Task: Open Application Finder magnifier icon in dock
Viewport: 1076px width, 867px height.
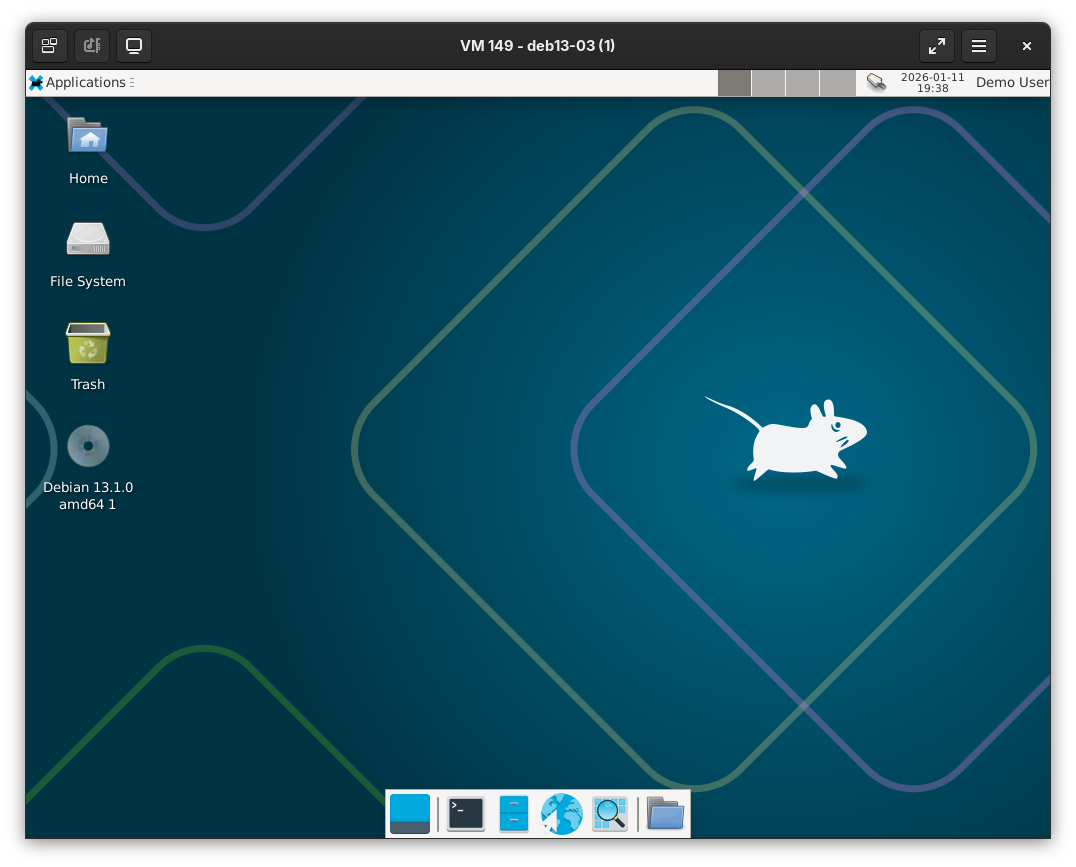Action: (x=610, y=814)
